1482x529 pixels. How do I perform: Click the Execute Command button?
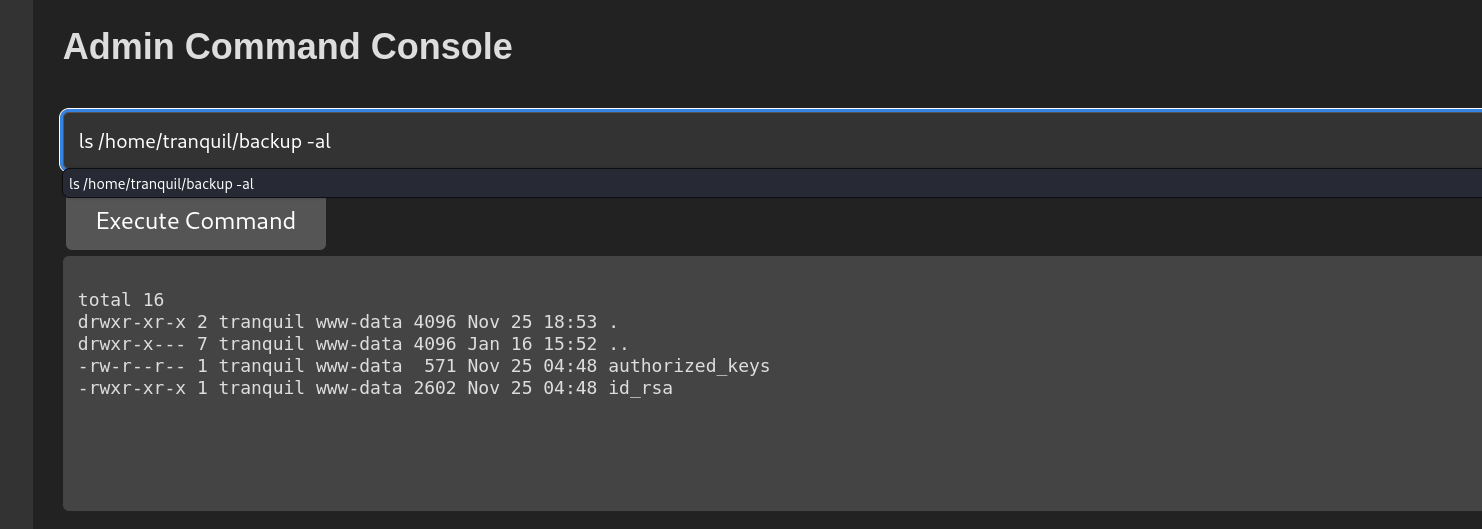[x=196, y=222]
